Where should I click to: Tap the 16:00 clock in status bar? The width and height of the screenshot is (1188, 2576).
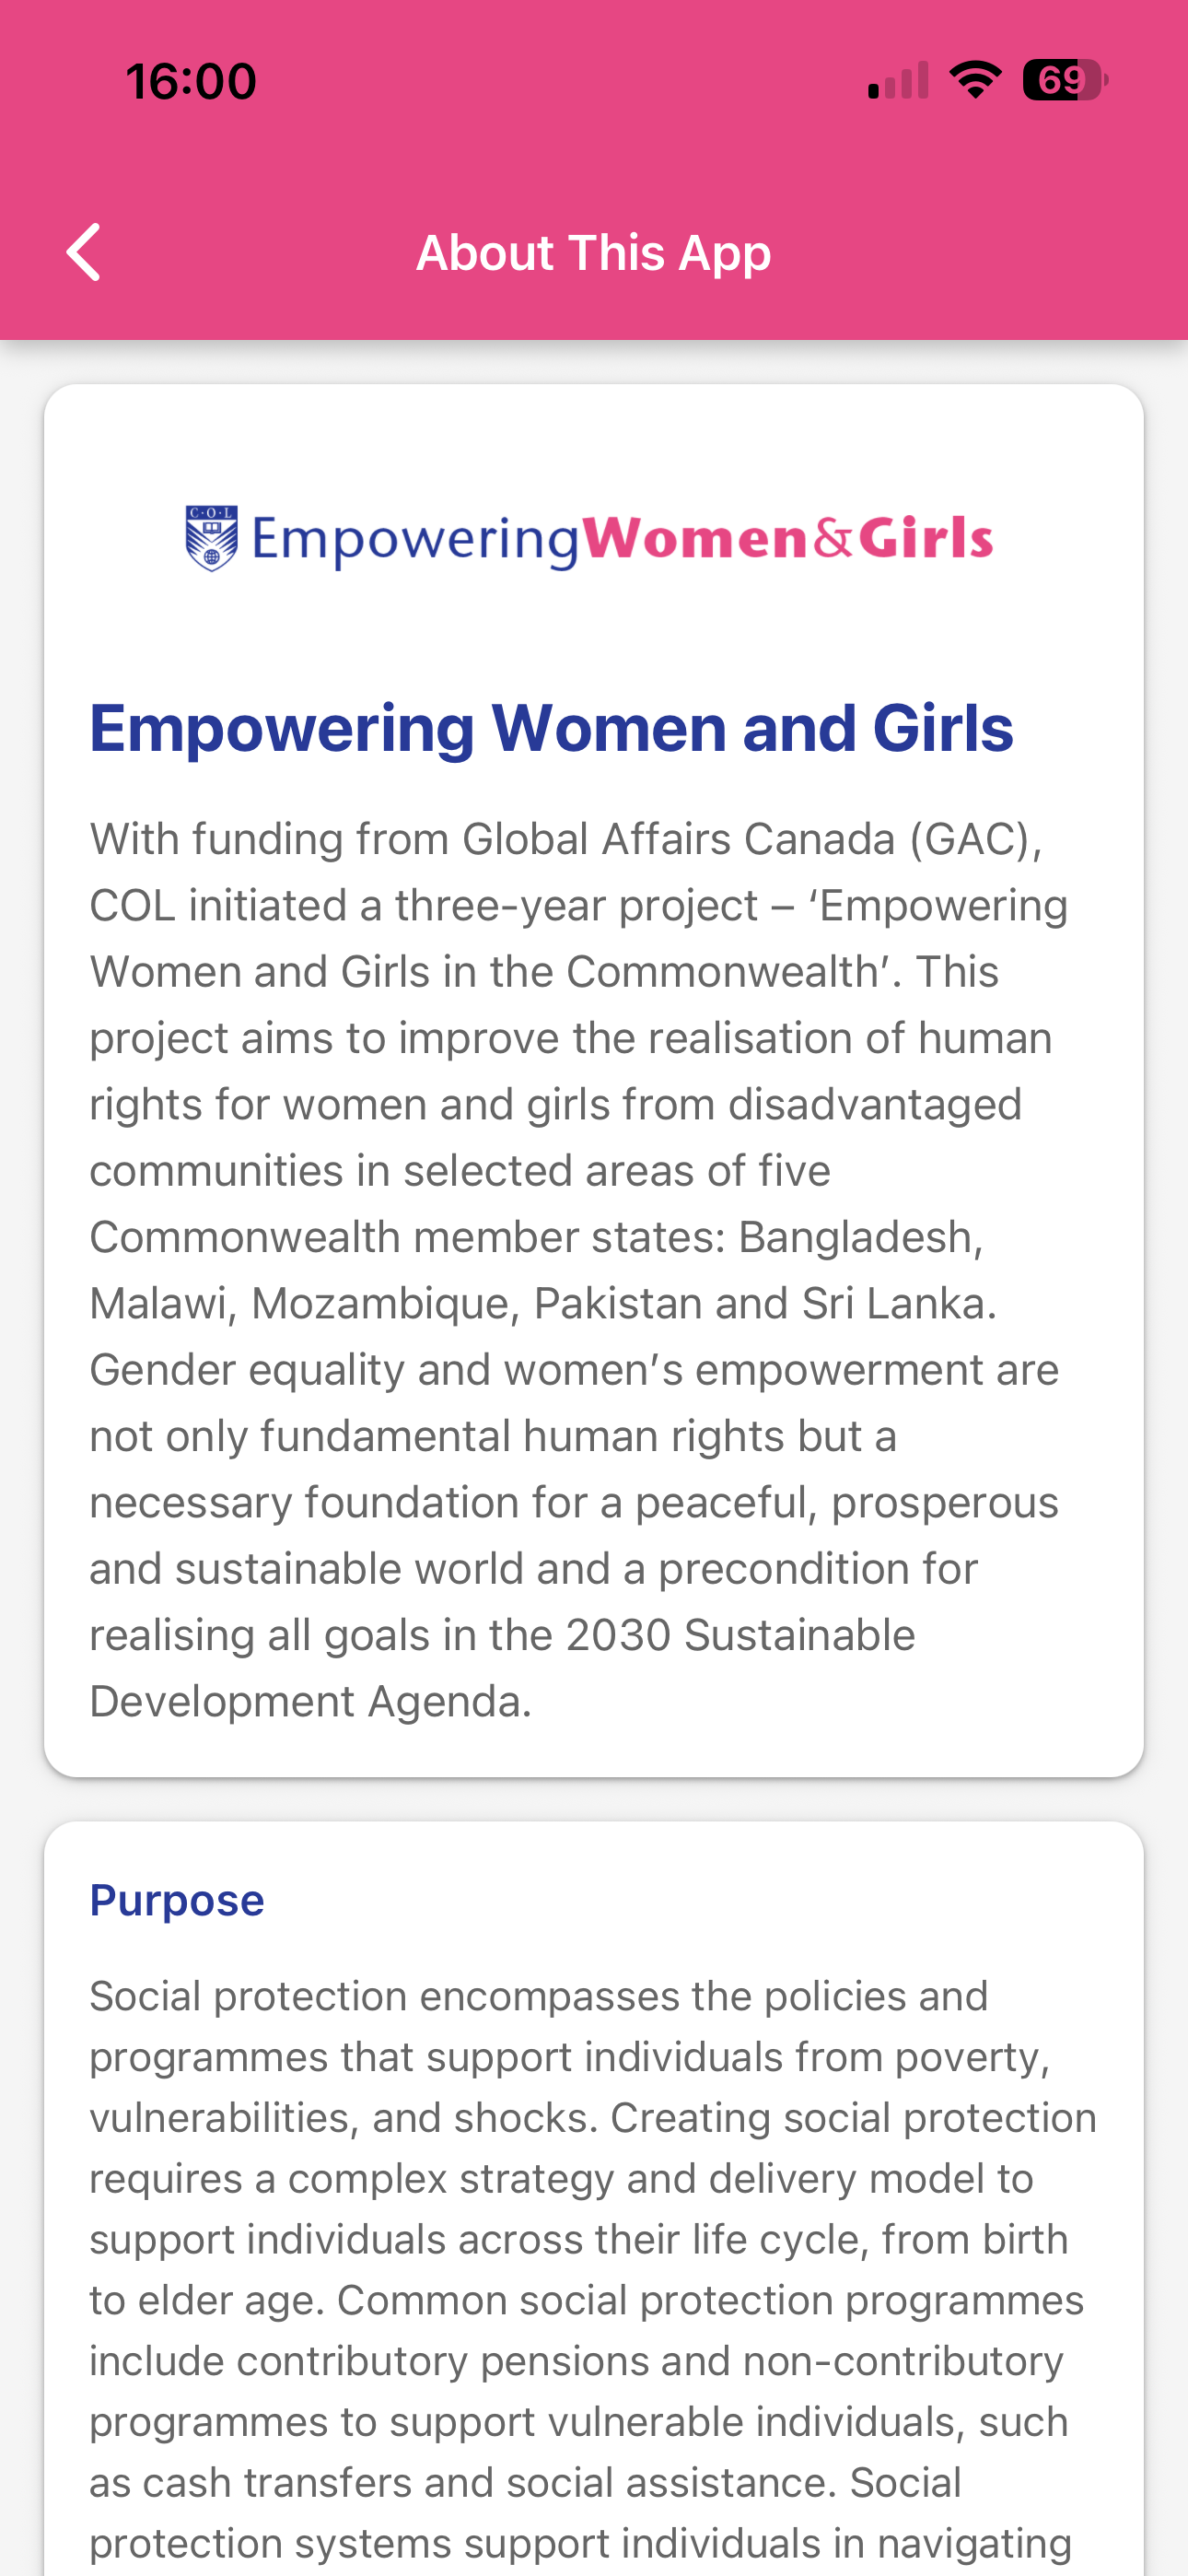[x=191, y=81]
